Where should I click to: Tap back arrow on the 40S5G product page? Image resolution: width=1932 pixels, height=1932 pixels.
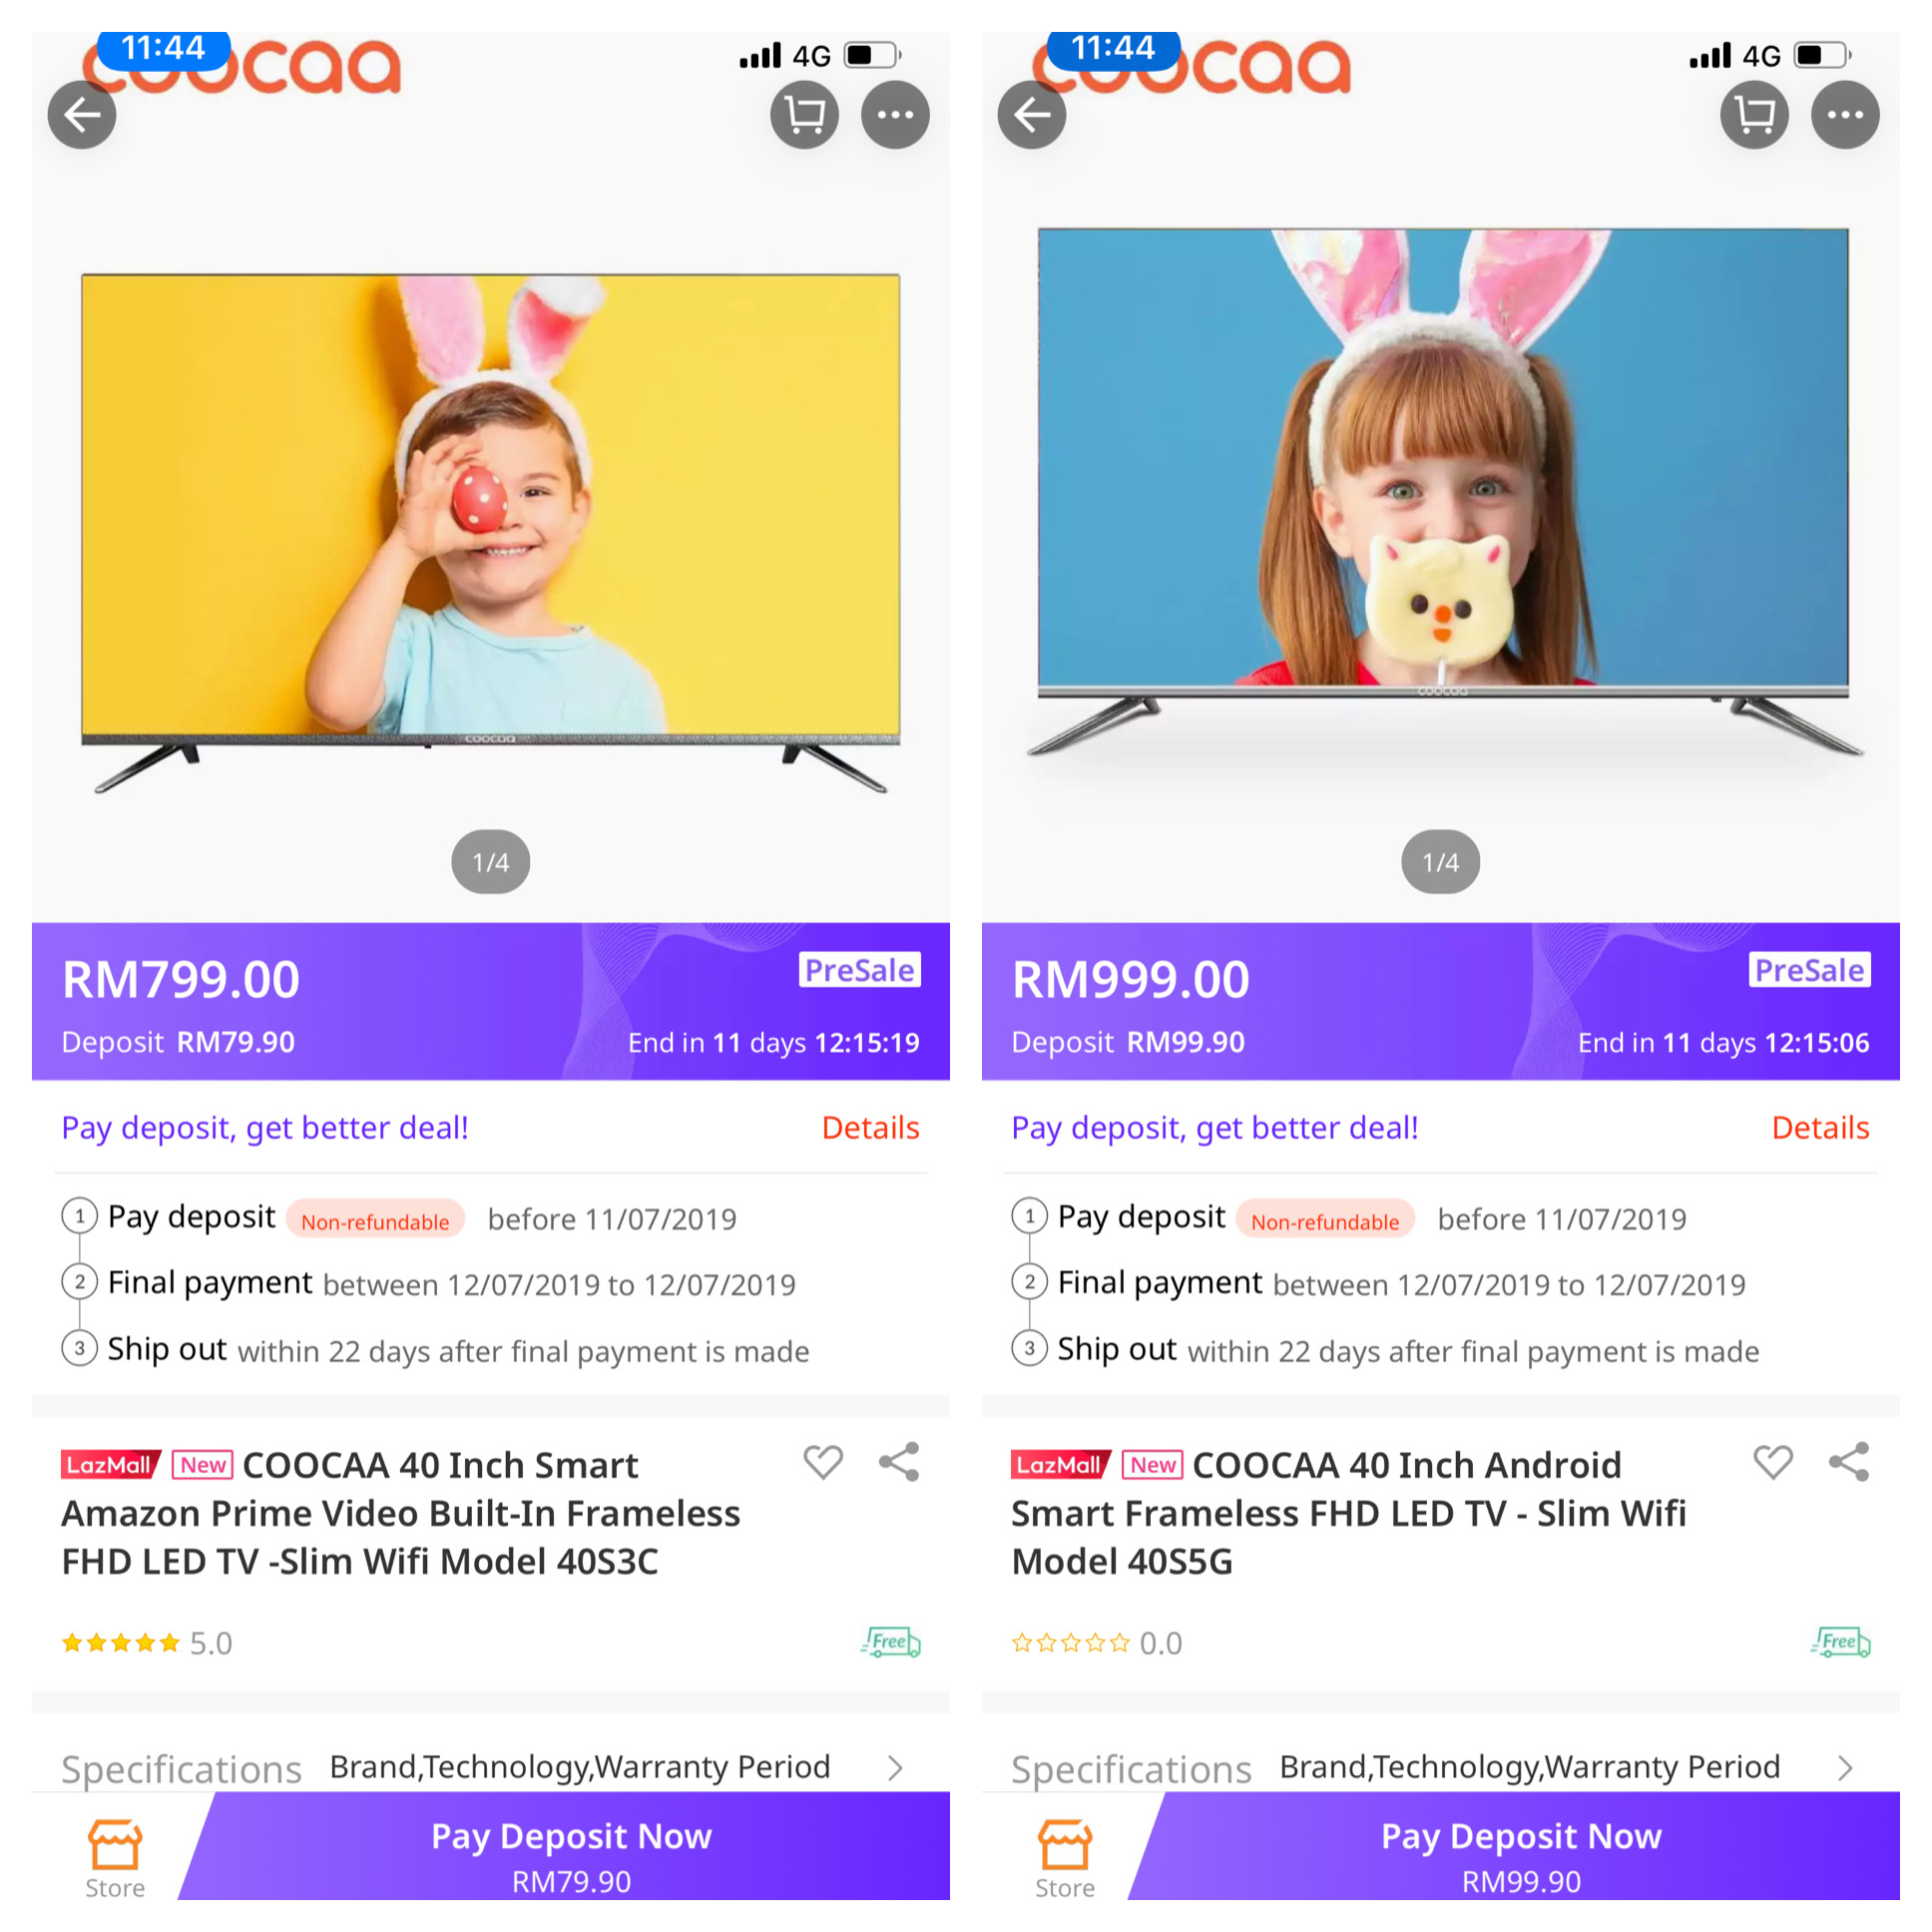coord(1032,115)
